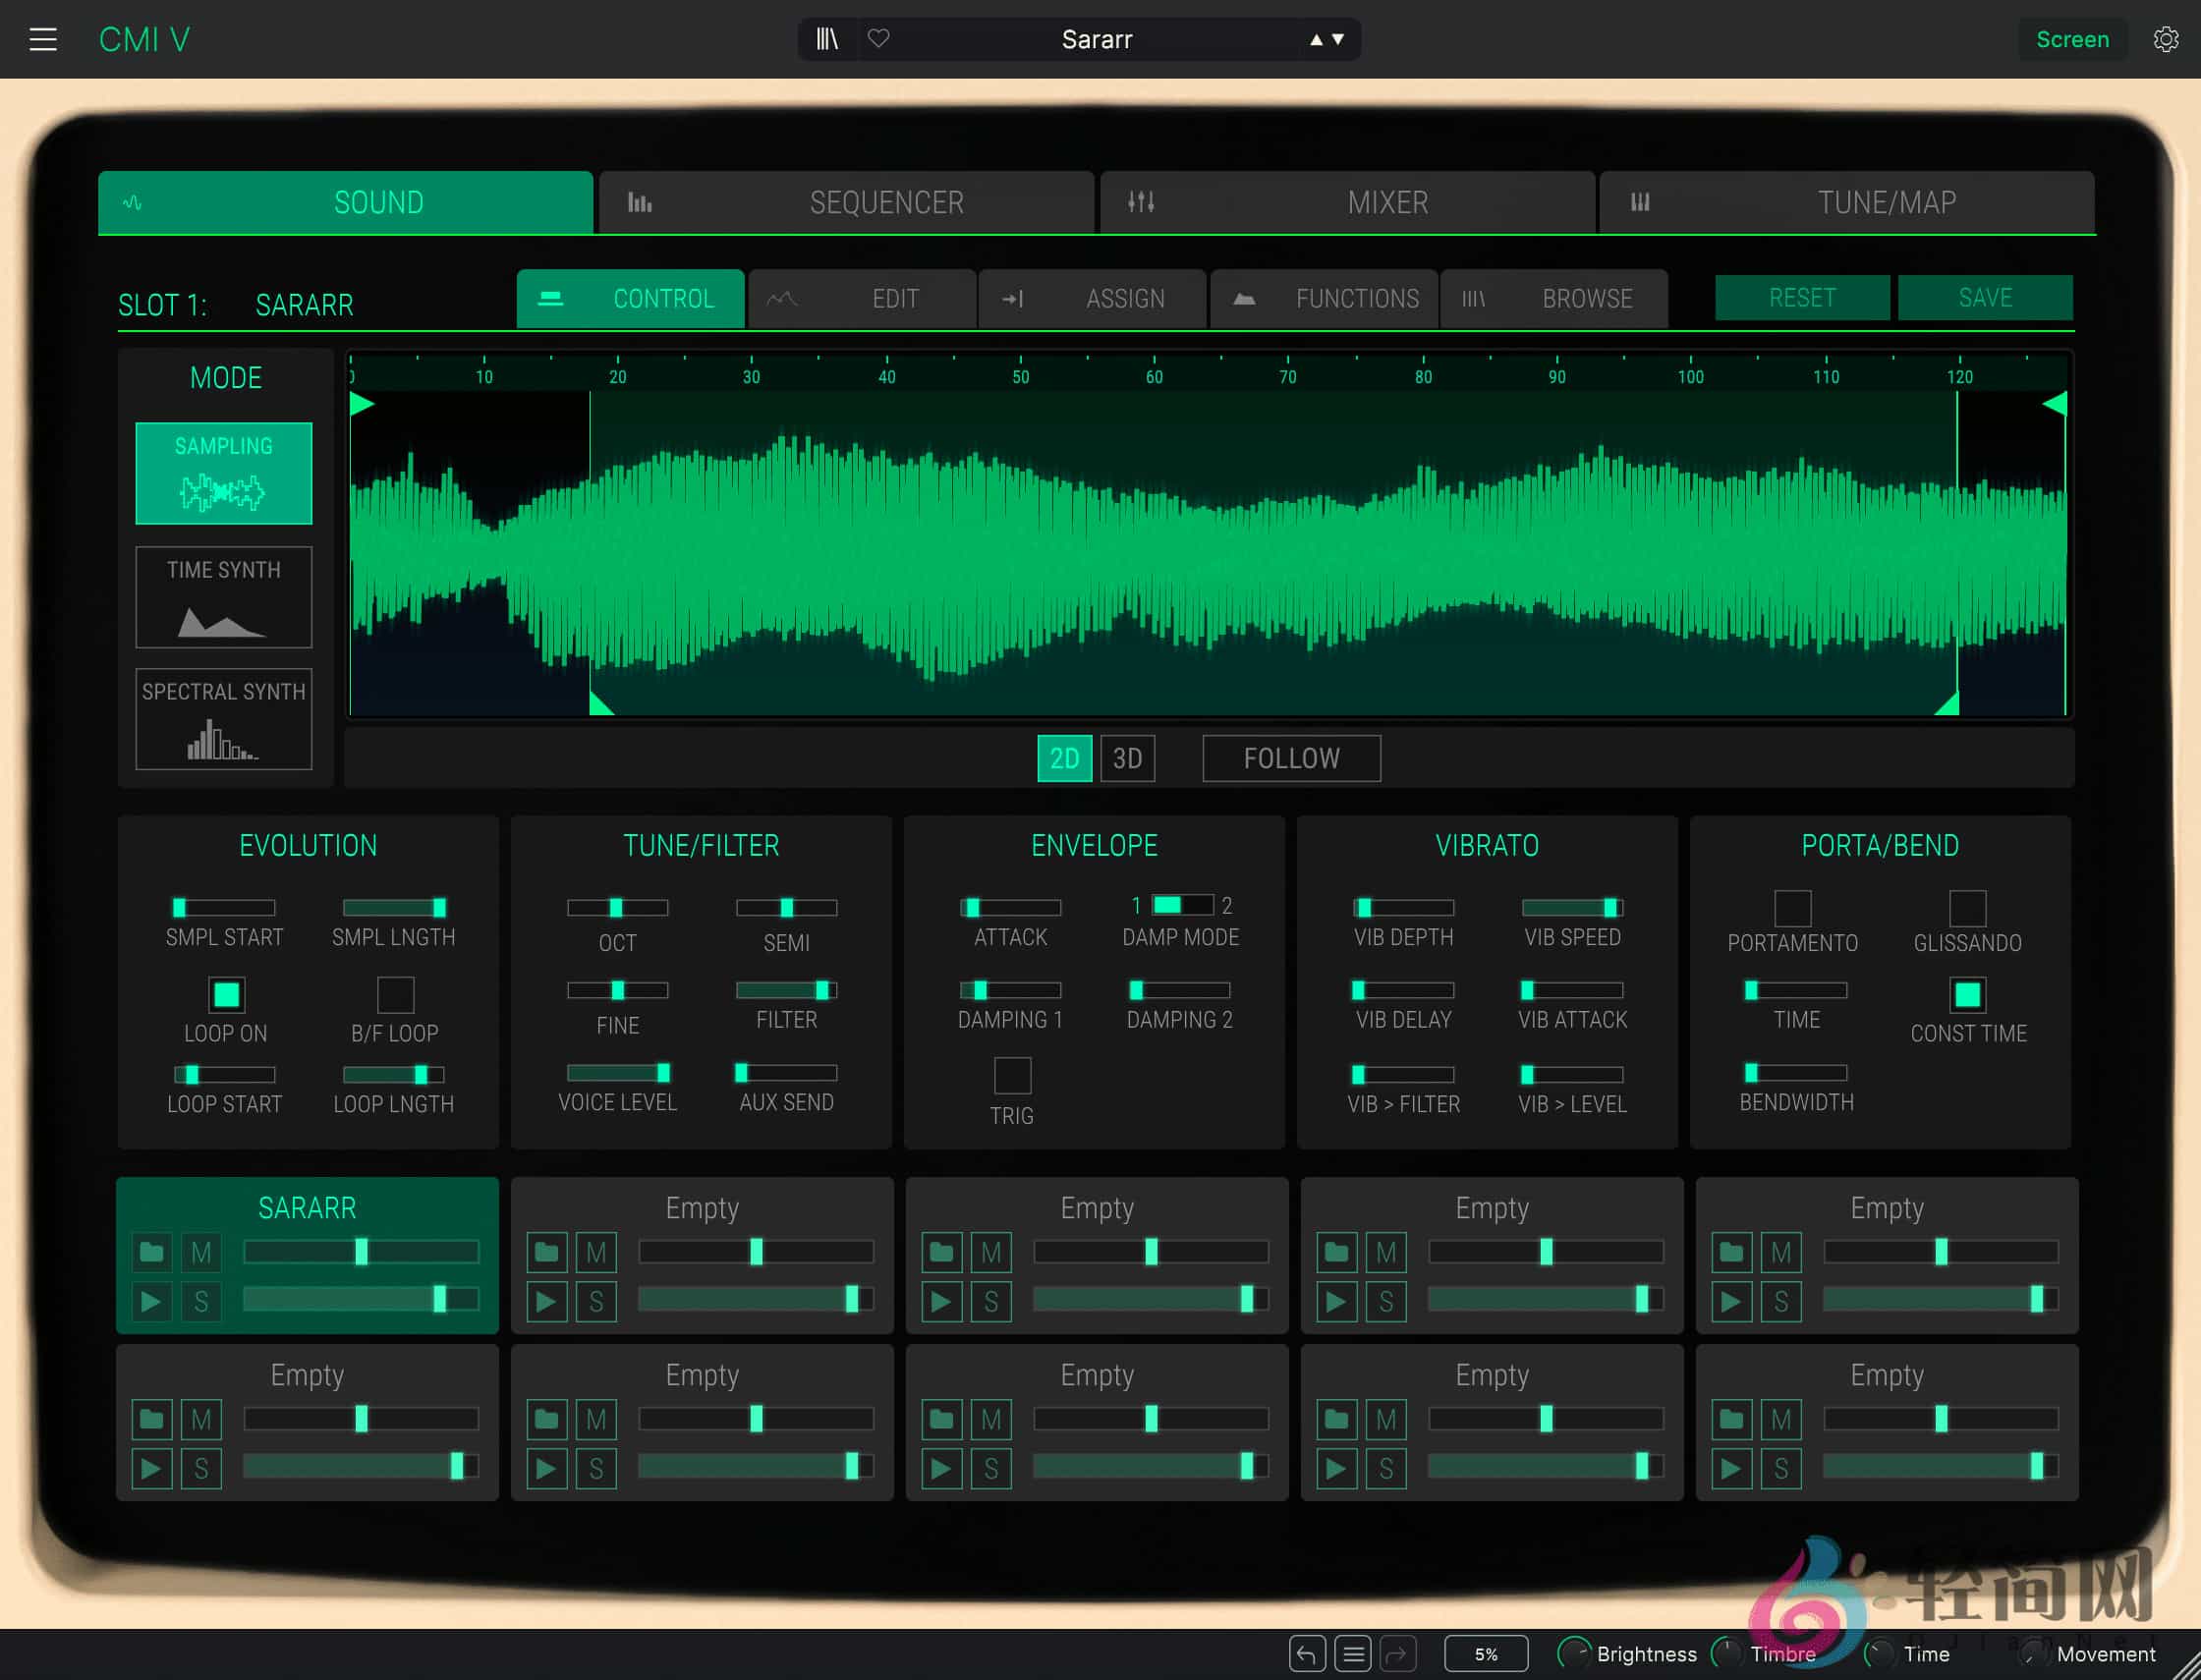Open the folder browser for the Sararr slot
The height and width of the screenshot is (1680, 2201).
(x=151, y=1251)
